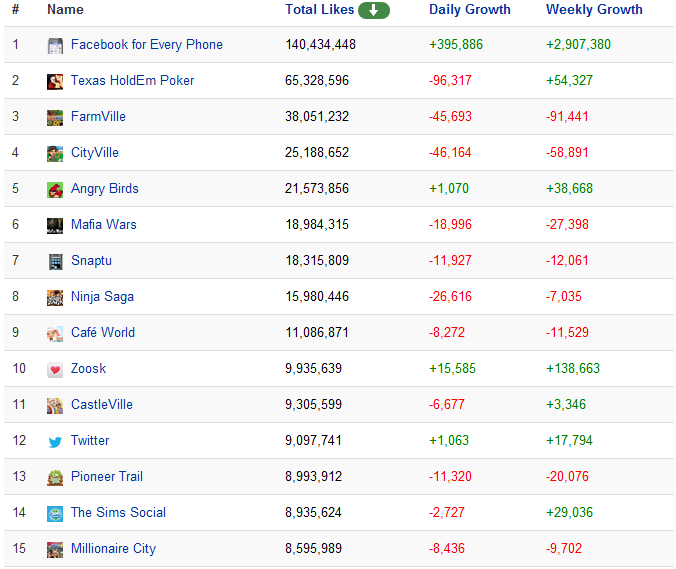
Task: Open the Angry Birds link
Action: point(105,189)
